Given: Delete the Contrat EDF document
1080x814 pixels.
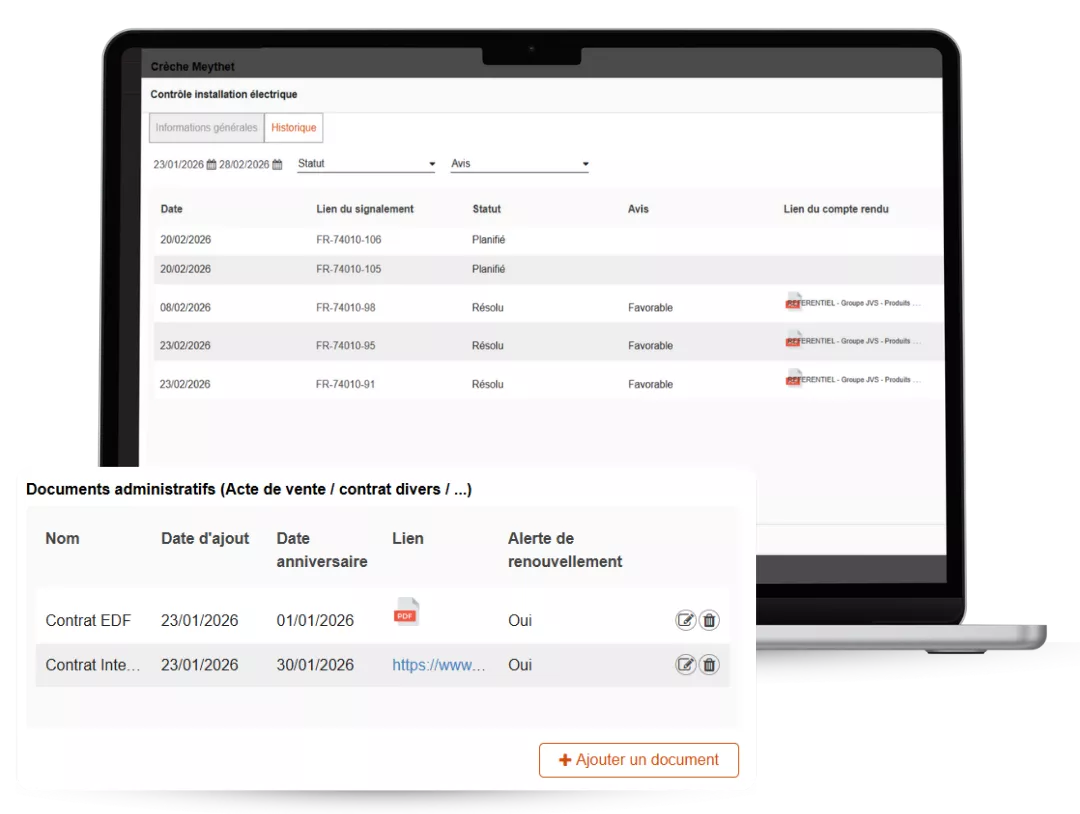Looking at the screenshot, I should [709, 621].
